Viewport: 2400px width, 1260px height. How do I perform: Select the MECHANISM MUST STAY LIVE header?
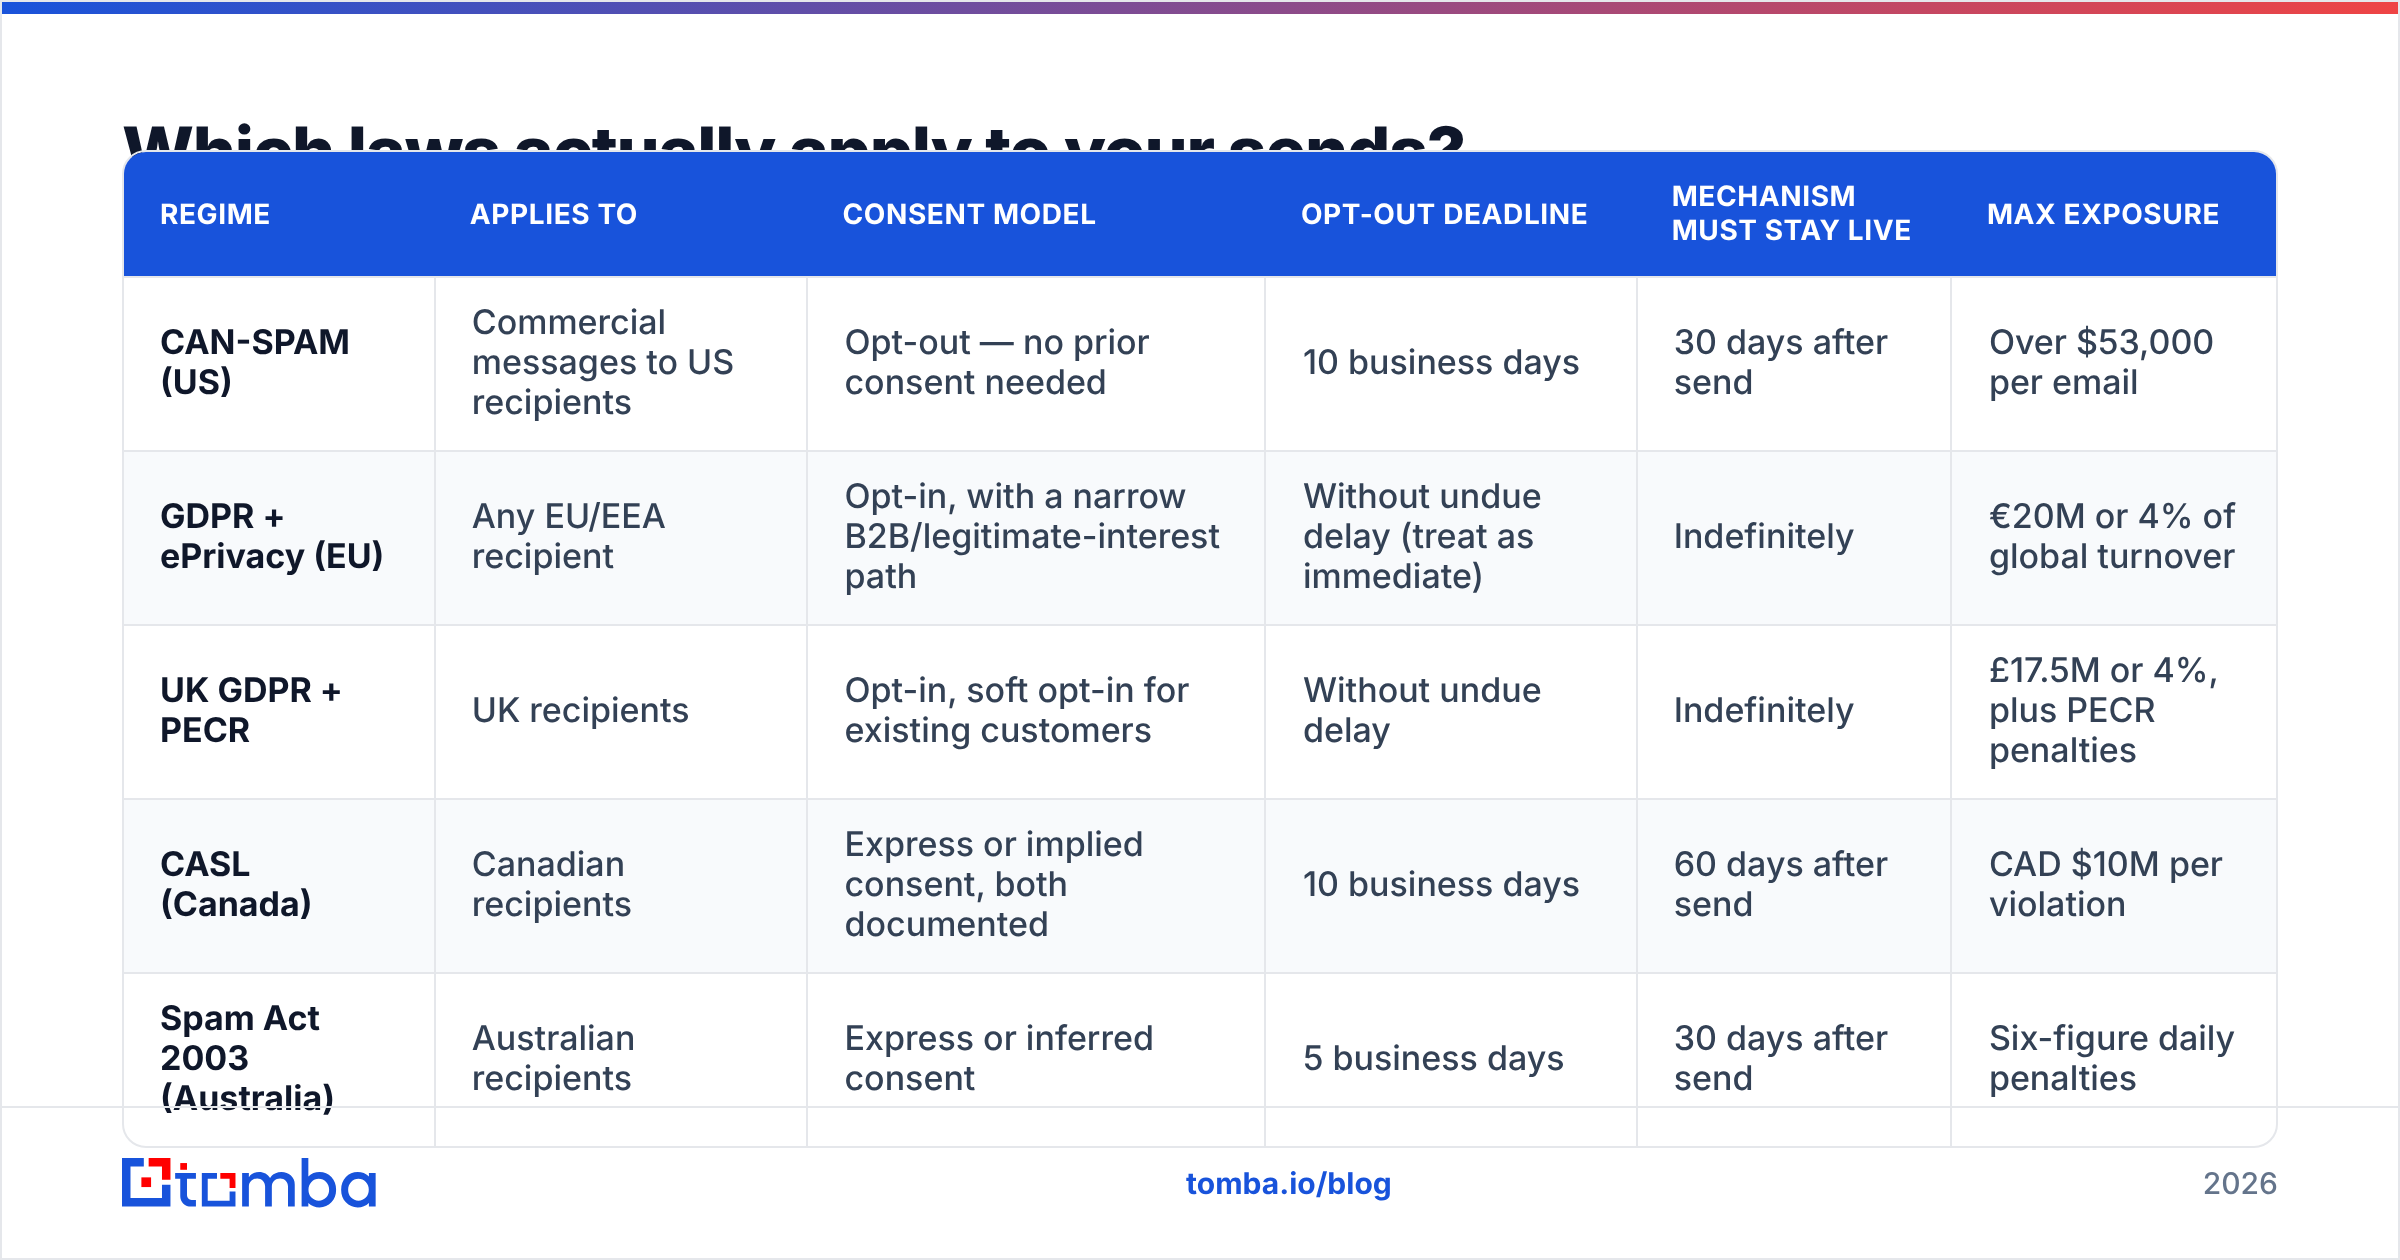pos(1791,213)
